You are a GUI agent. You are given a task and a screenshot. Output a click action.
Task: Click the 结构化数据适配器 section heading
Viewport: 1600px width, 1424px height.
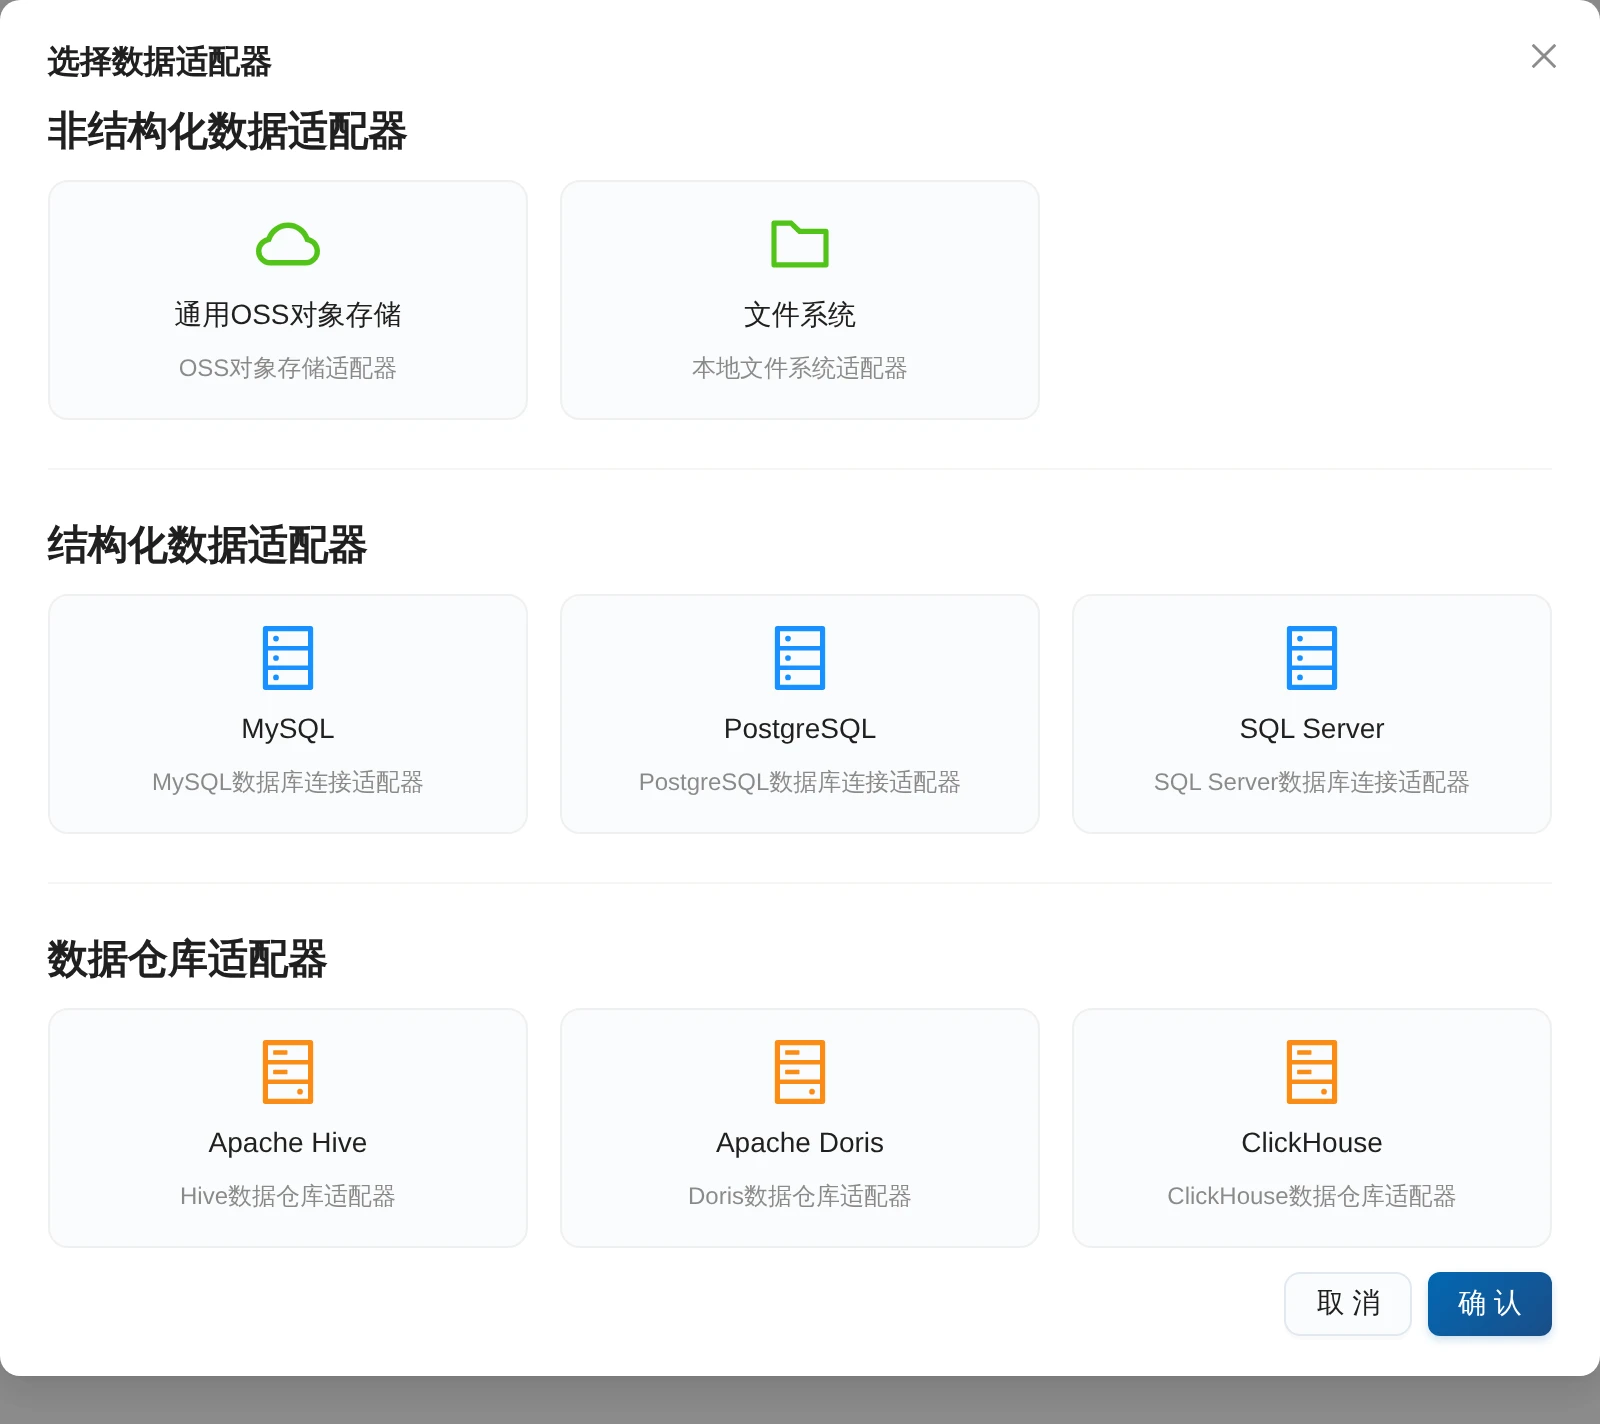[207, 545]
